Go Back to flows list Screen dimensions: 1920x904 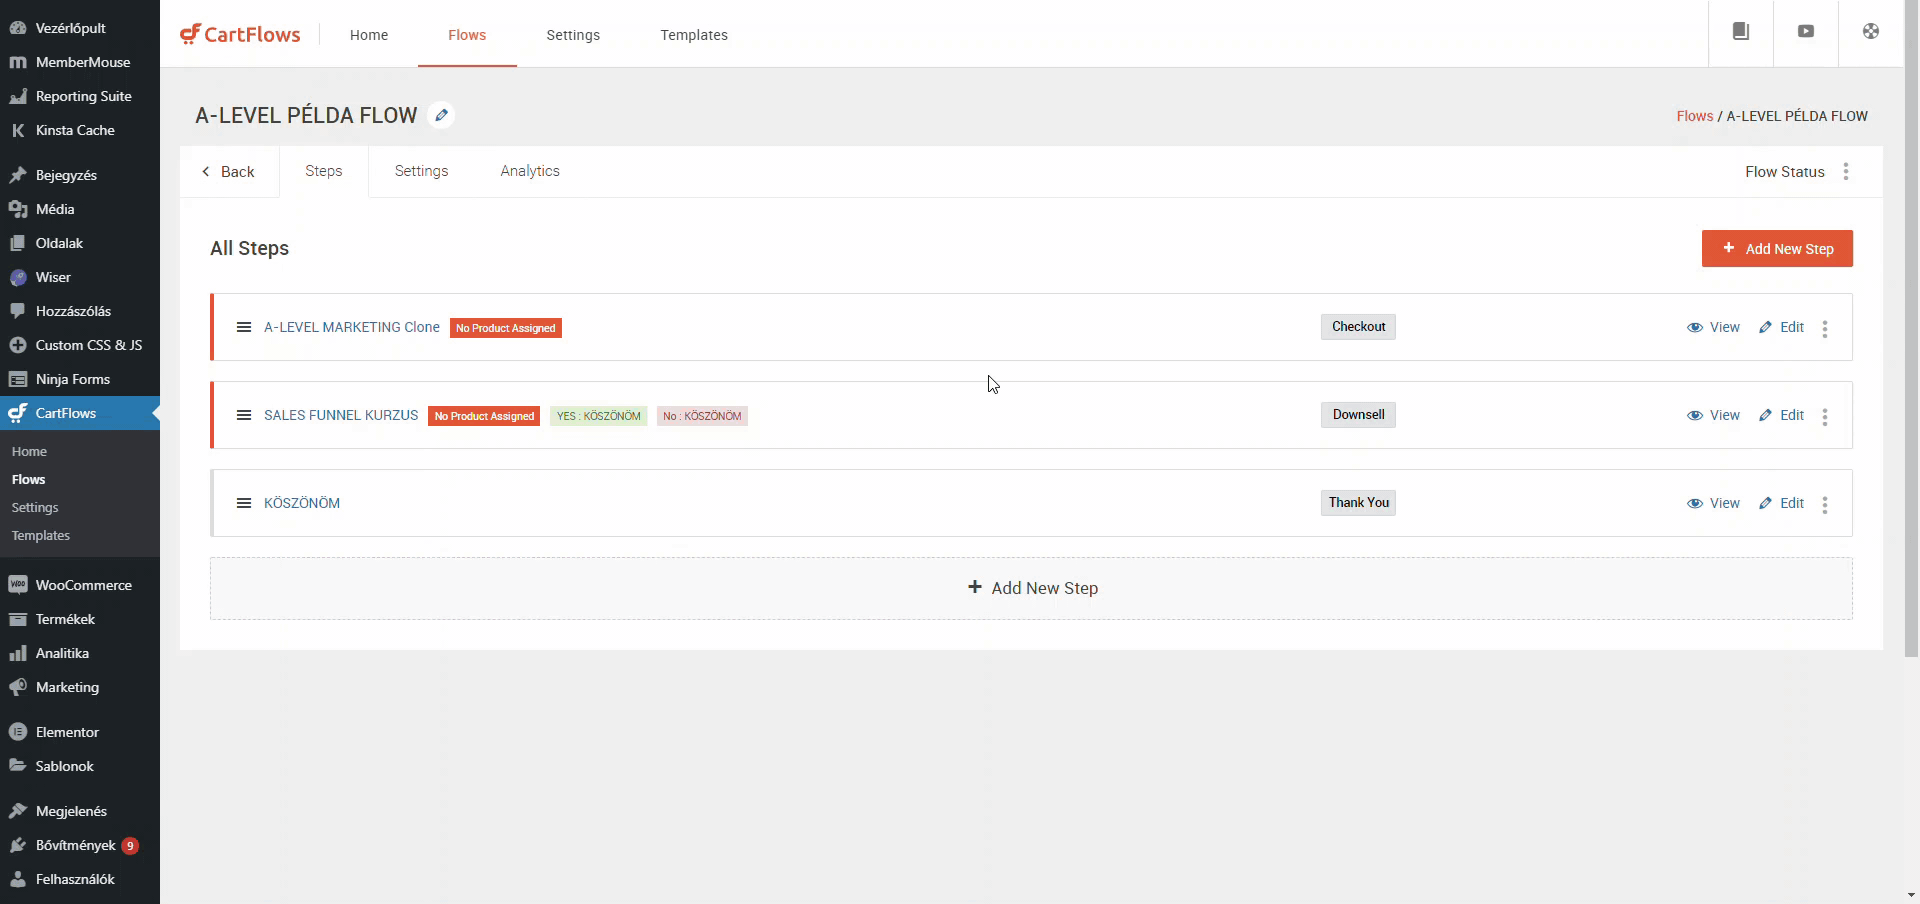(229, 172)
